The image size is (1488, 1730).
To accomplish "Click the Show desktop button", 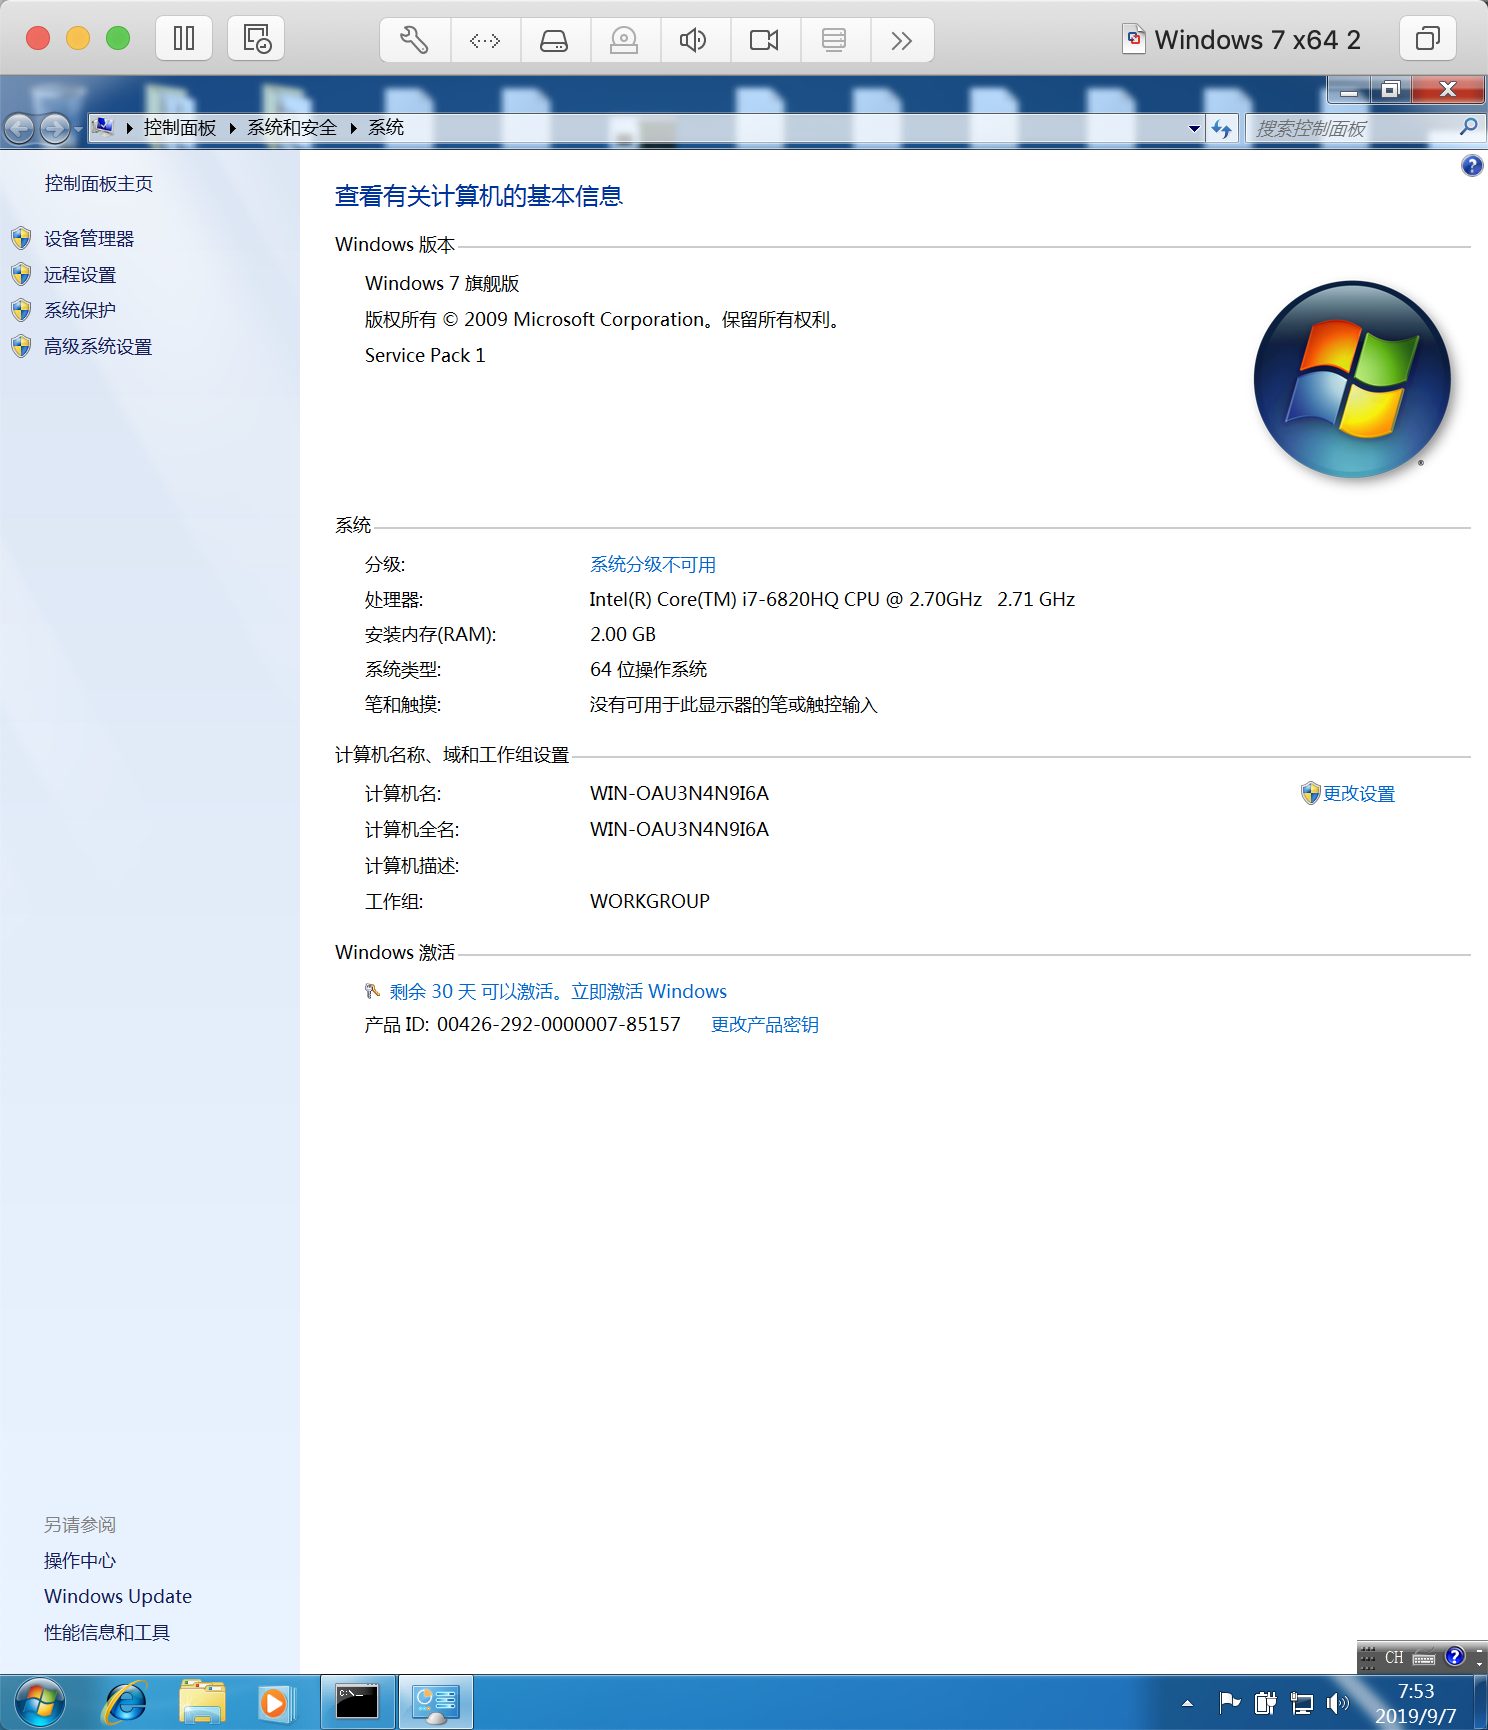I will (x=1480, y=1702).
